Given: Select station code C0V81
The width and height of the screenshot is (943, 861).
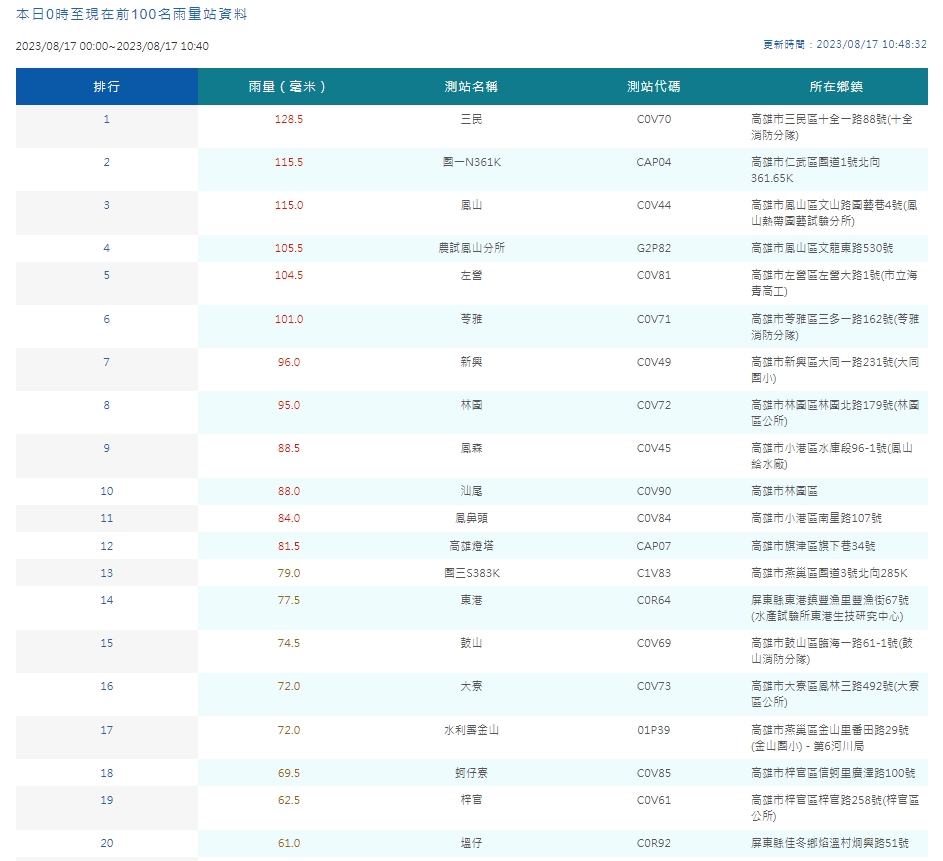Looking at the screenshot, I should pos(654,275).
